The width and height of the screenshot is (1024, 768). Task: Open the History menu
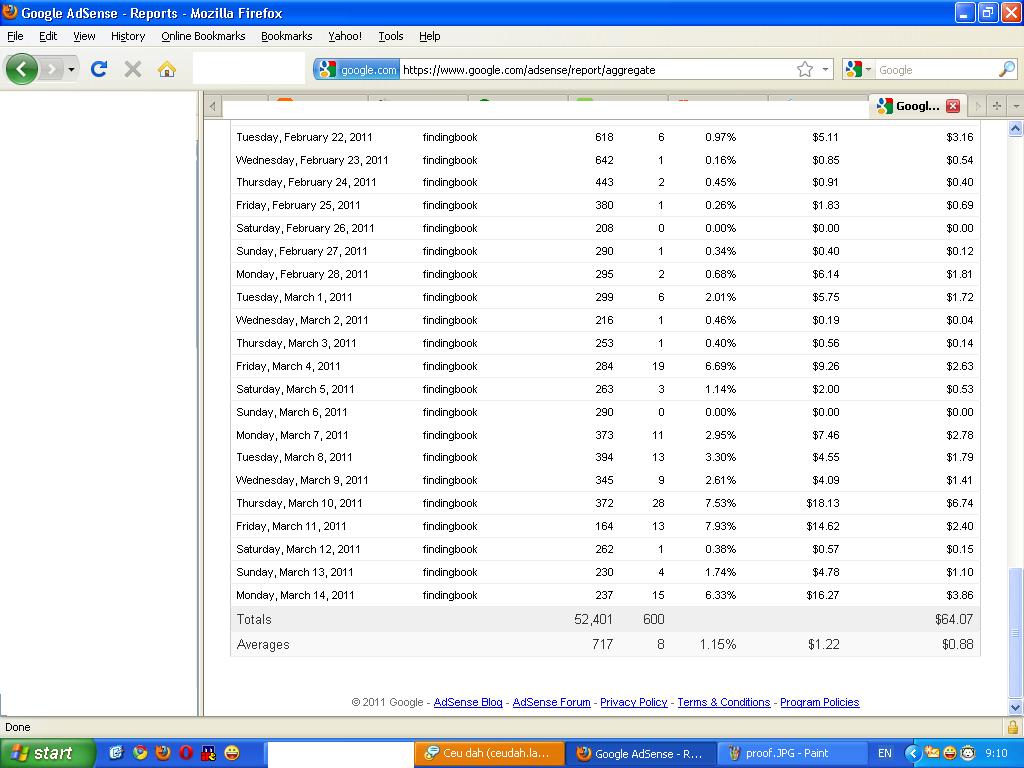128,36
